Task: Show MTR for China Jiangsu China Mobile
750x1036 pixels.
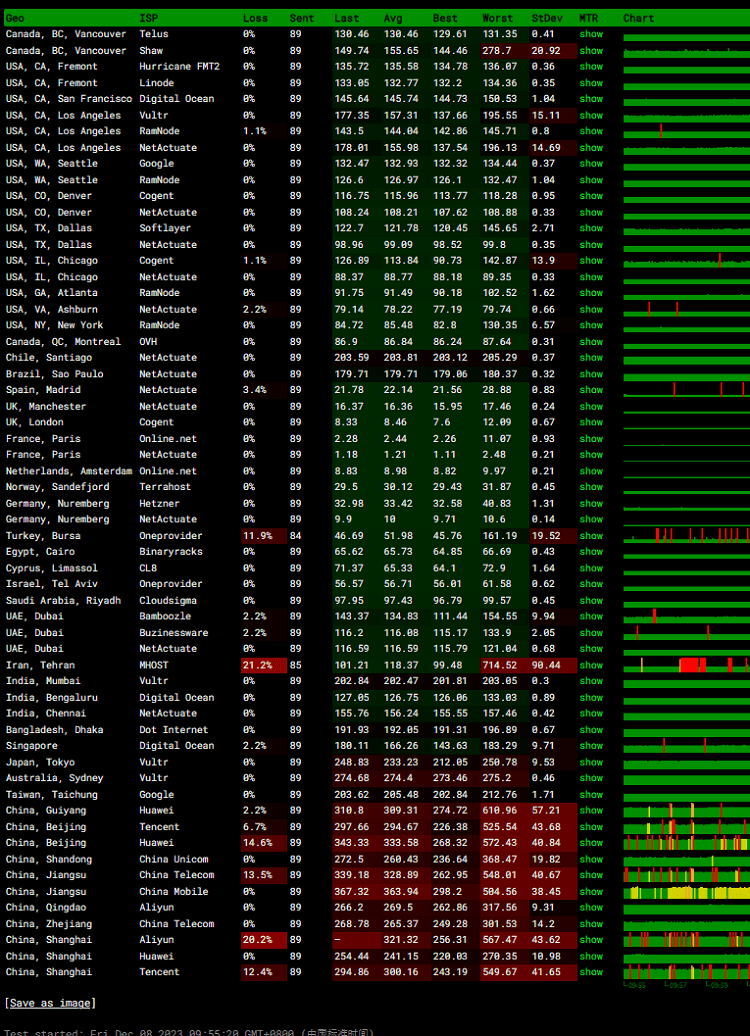Action: pyautogui.click(x=591, y=891)
